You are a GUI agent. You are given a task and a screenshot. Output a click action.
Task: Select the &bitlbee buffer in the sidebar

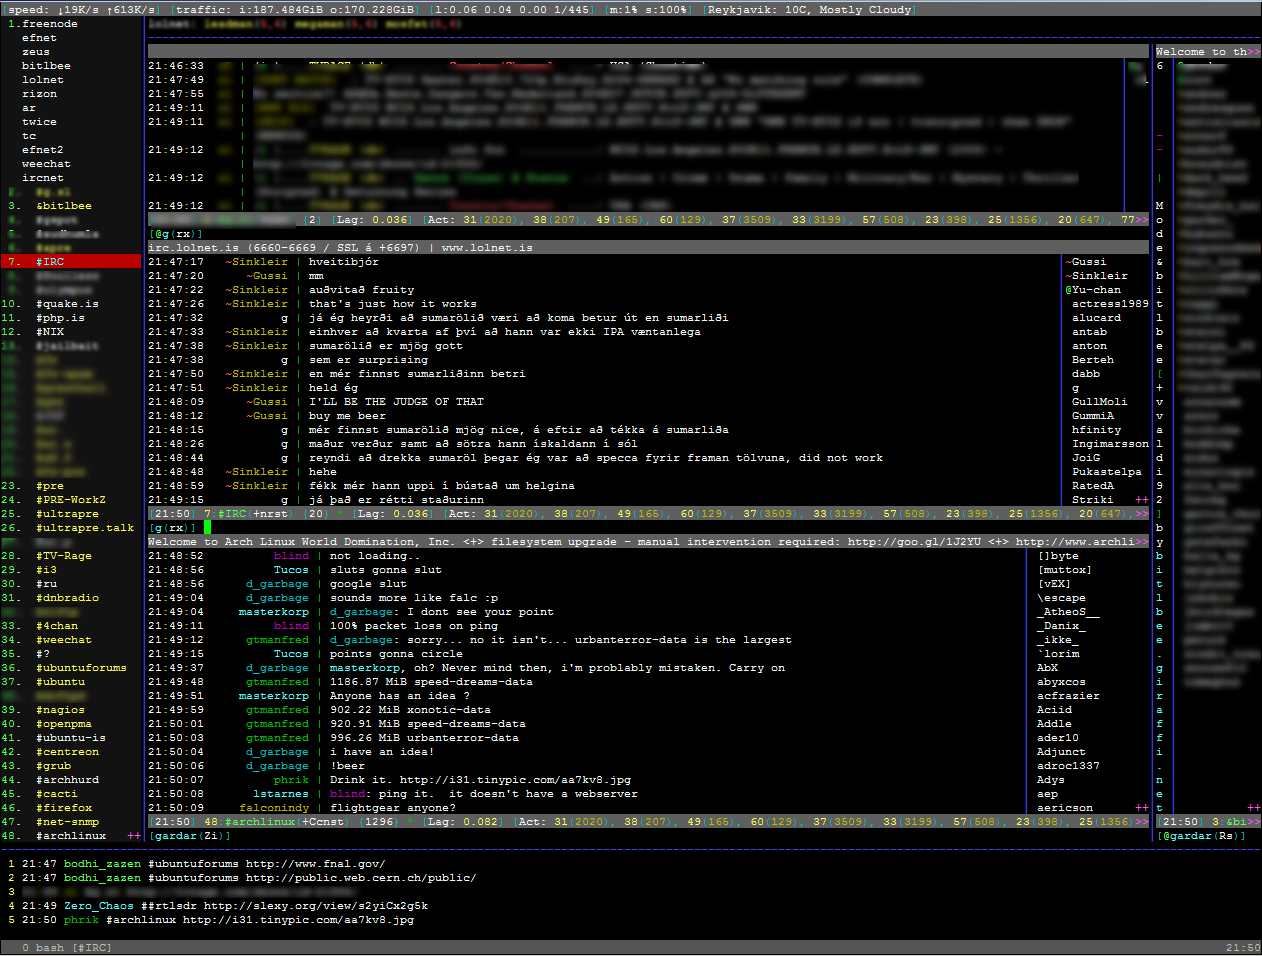coord(63,206)
